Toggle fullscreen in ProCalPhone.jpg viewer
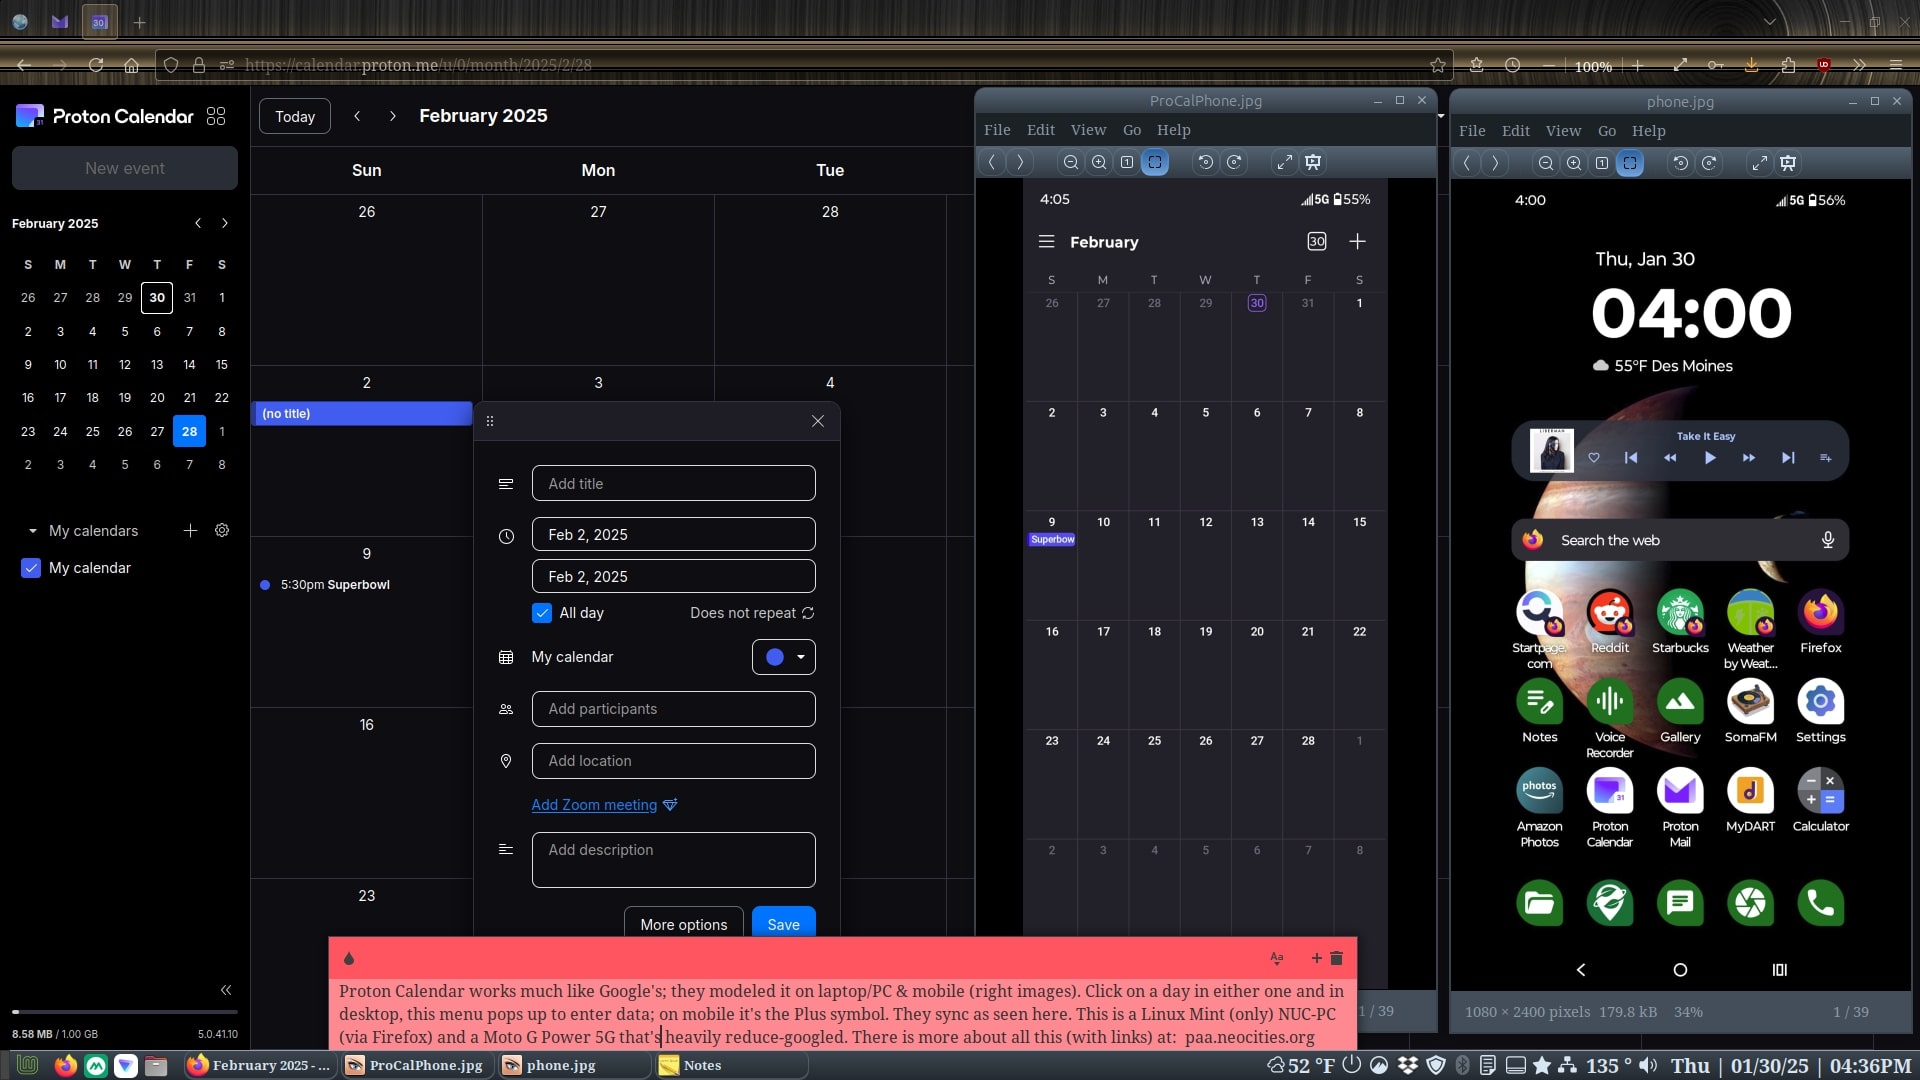 pyautogui.click(x=1285, y=162)
